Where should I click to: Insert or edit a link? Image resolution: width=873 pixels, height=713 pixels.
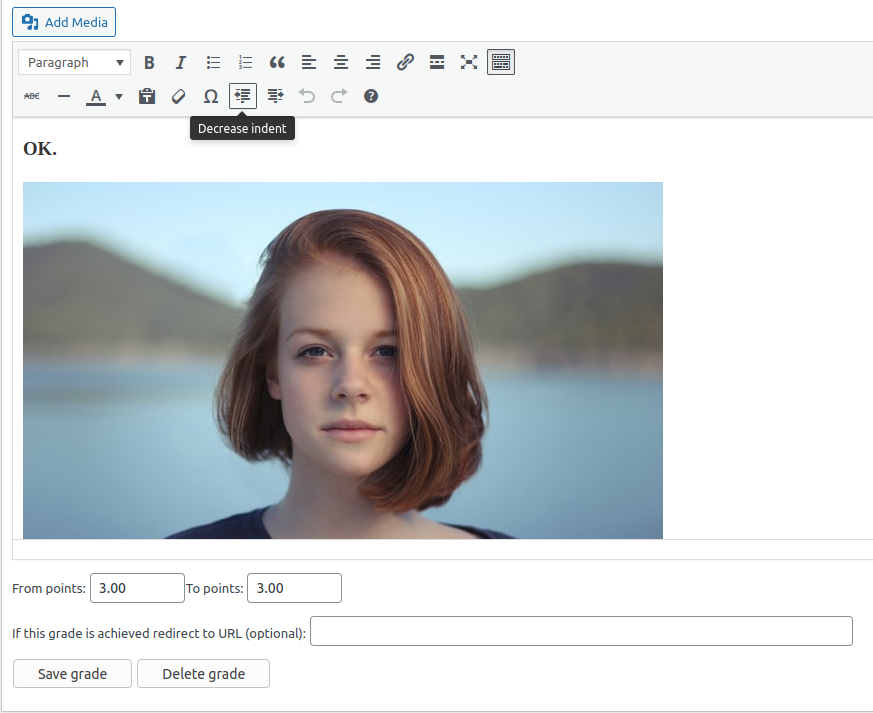click(405, 63)
